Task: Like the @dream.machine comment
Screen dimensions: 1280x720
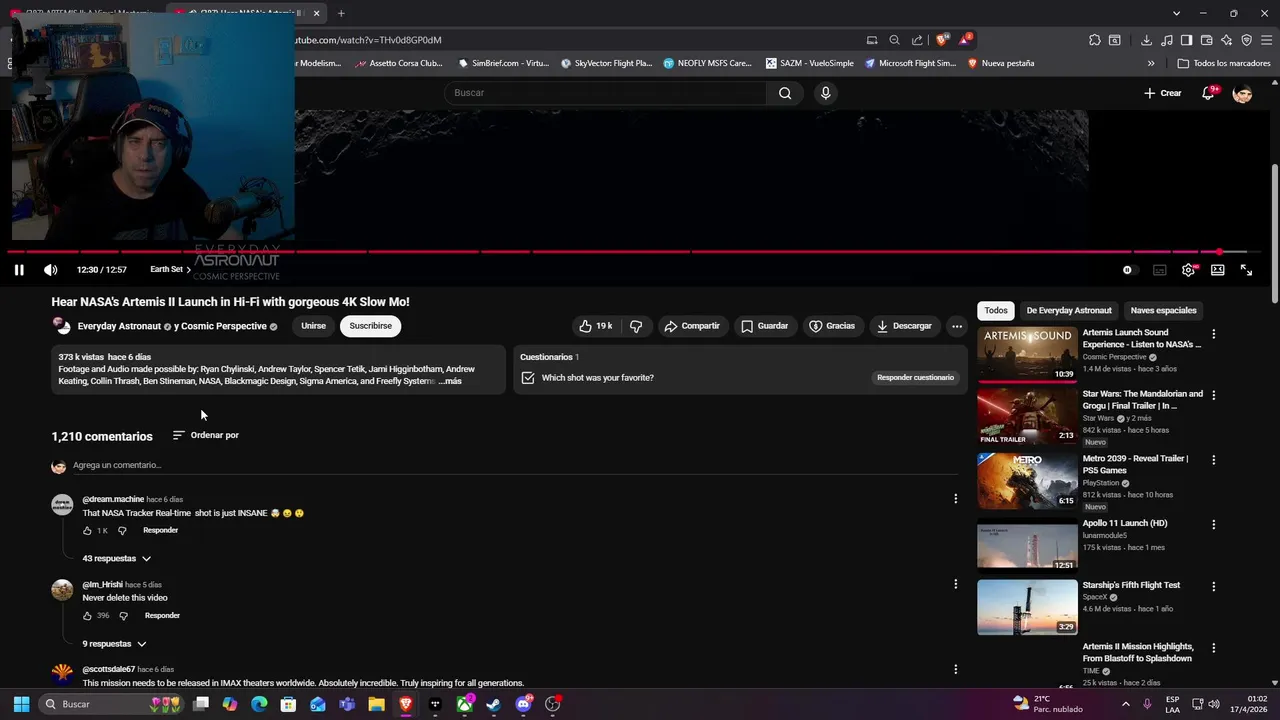Action: pyautogui.click(x=88, y=531)
